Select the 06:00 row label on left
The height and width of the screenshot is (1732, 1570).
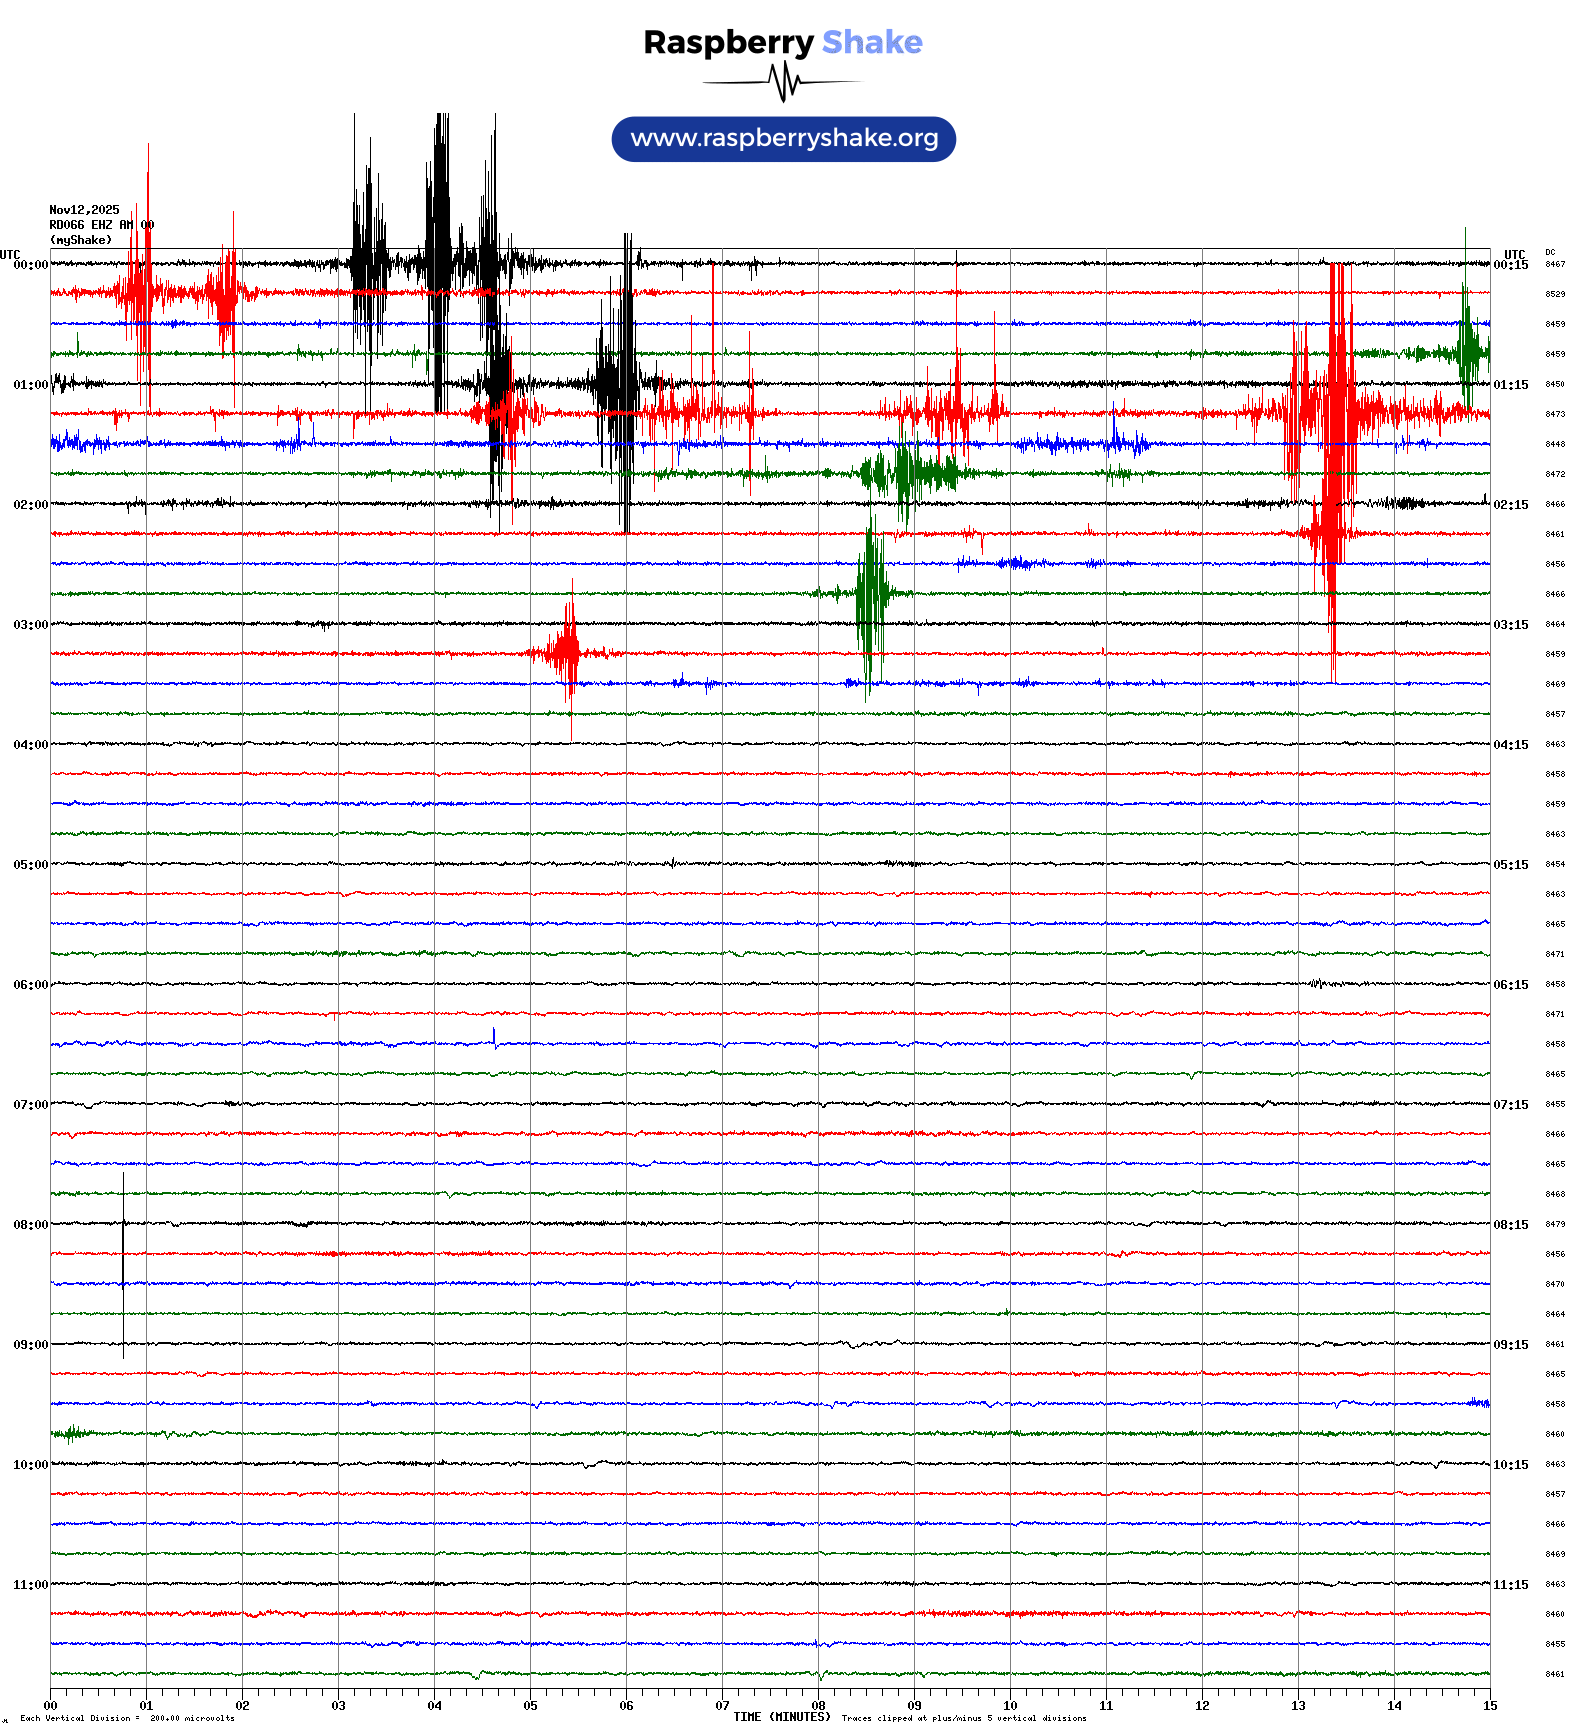pos(30,985)
